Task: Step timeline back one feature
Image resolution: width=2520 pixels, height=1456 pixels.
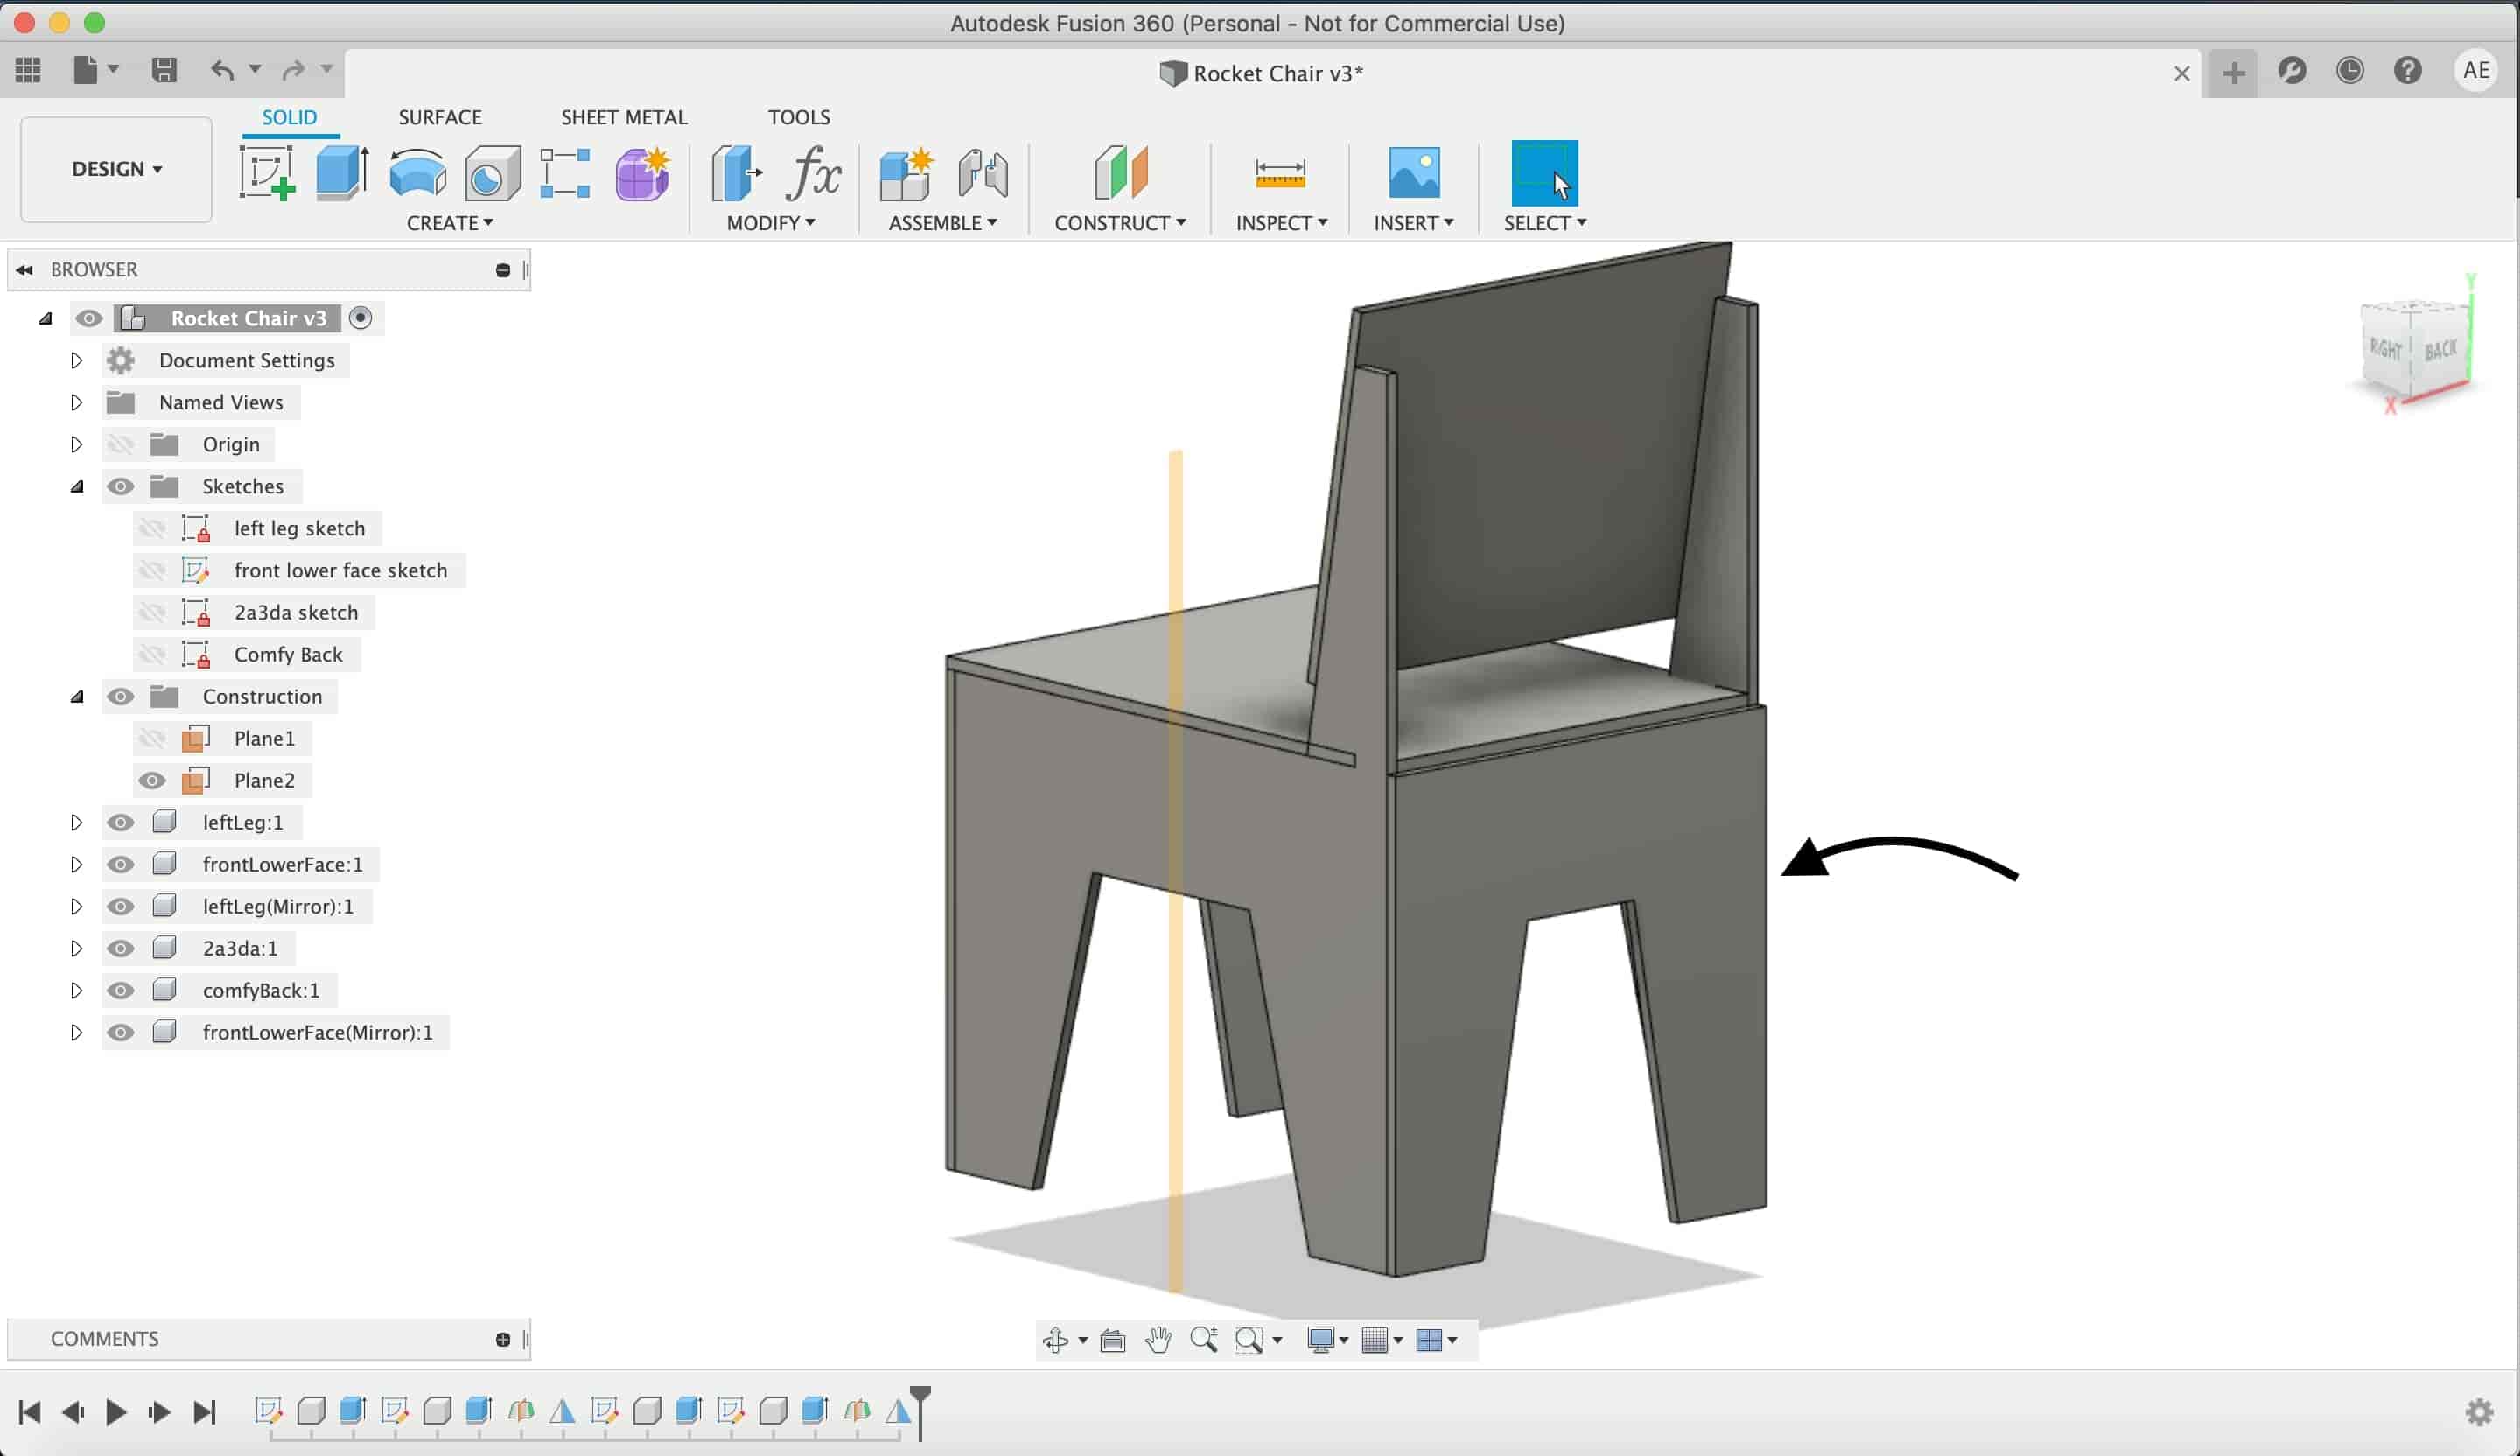Action: (73, 1412)
